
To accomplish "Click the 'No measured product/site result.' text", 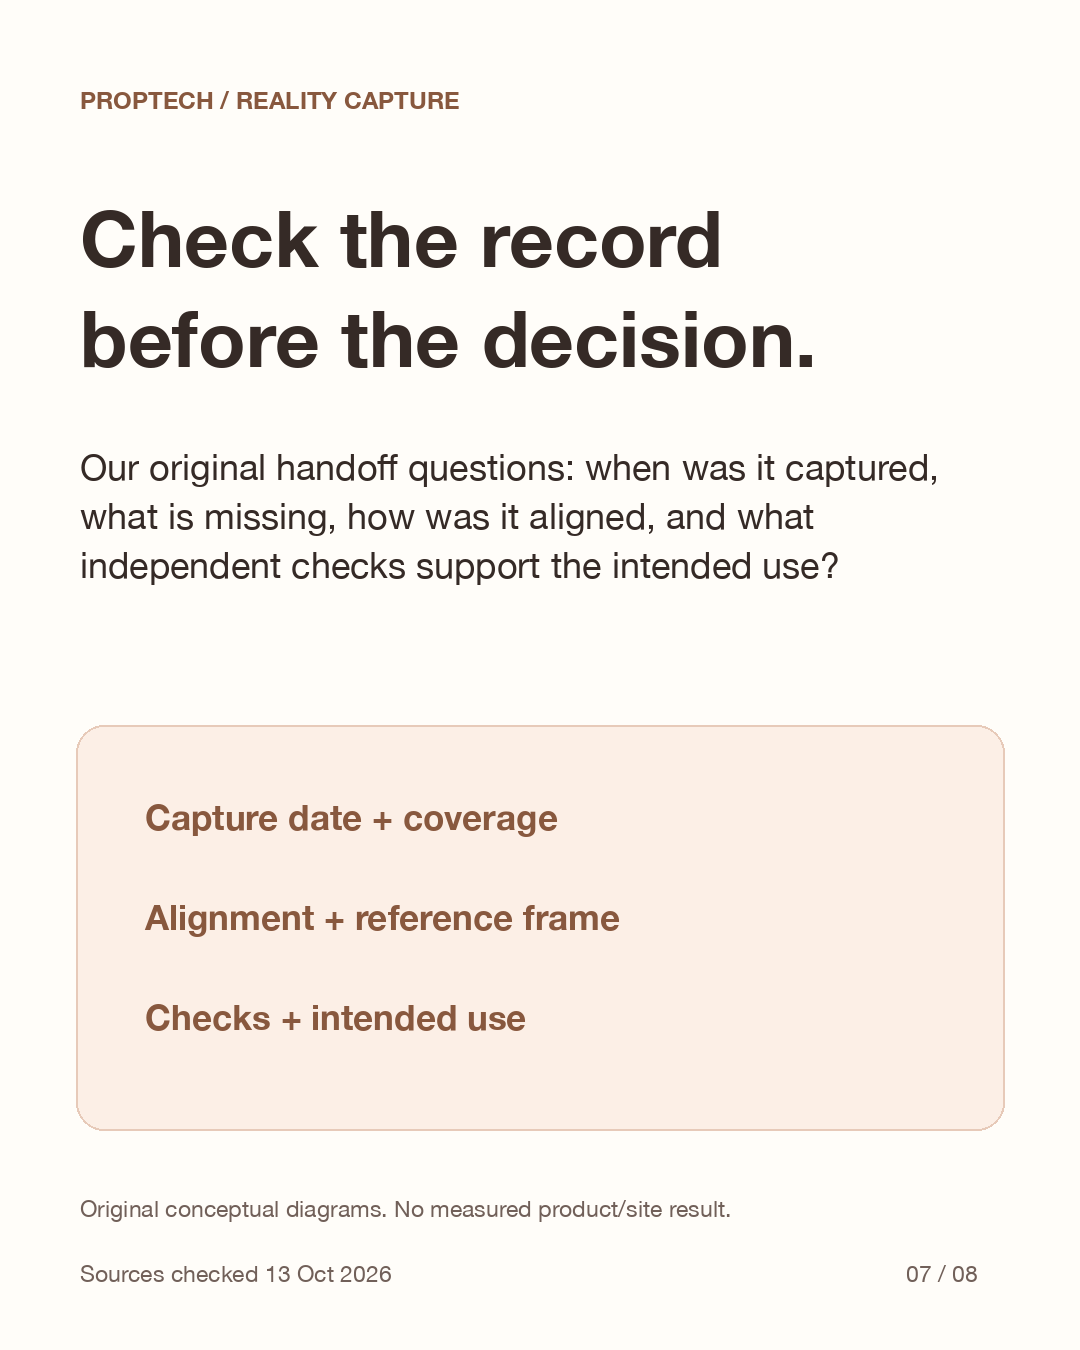I will click(562, 1210).
